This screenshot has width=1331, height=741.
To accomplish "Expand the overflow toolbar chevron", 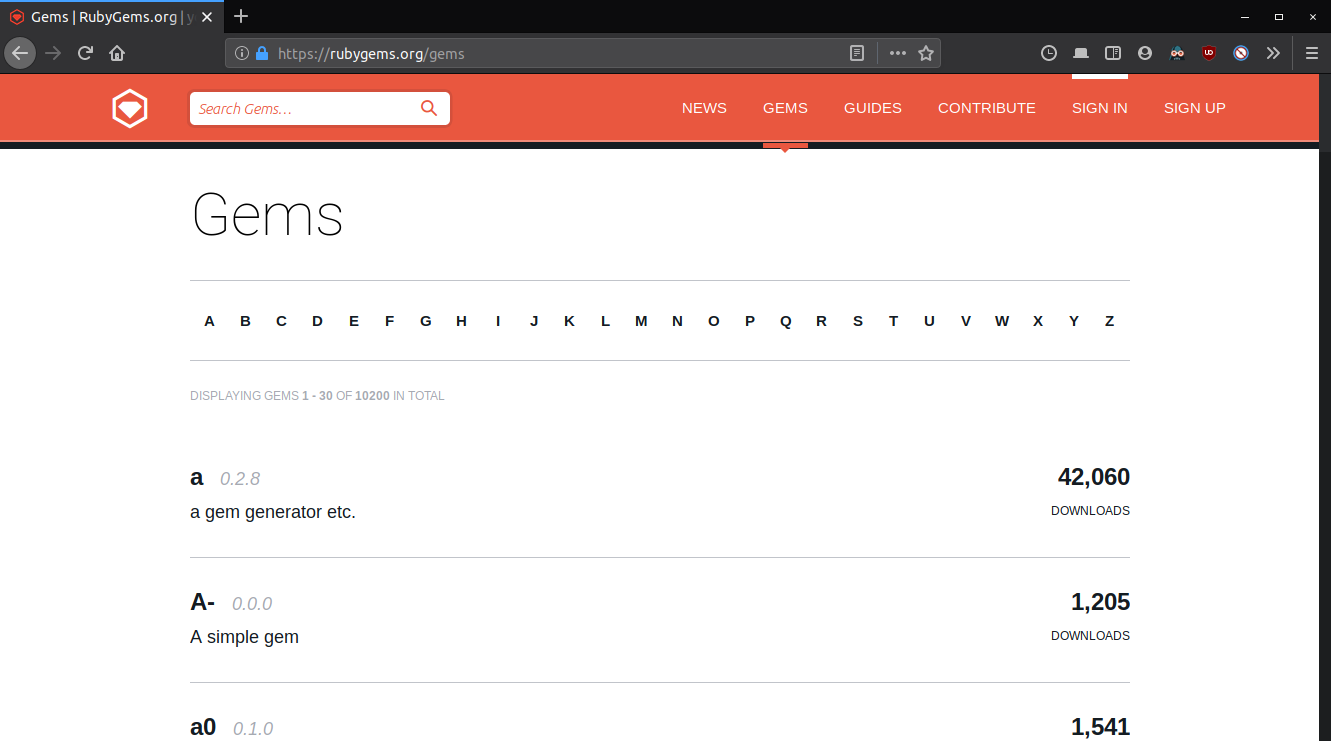I will [1273, 53].
